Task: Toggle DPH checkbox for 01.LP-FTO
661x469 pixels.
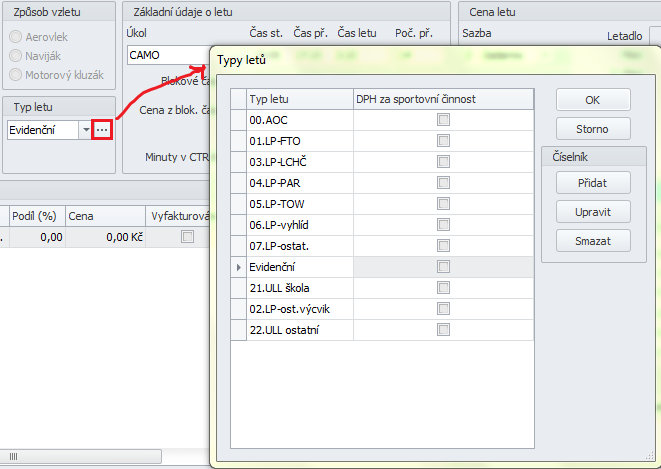Action: tap(443, 140)
